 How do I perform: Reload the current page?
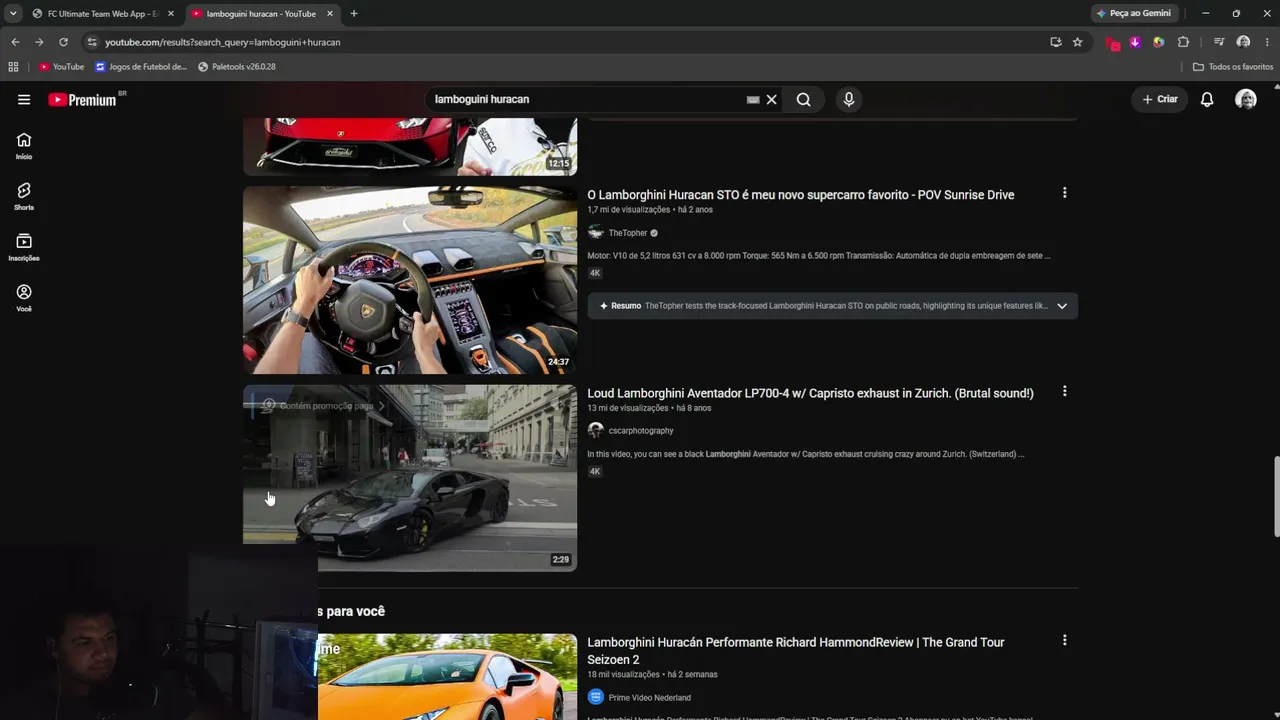click(x=63, y=42)
